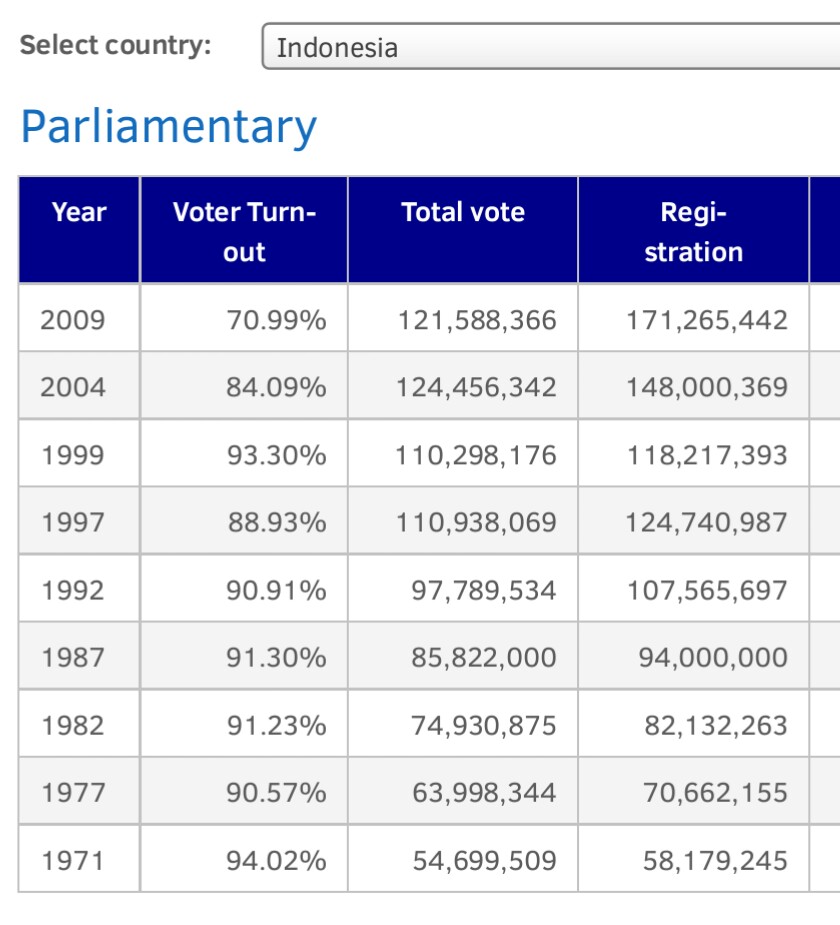Image resolution: width=840 pixels, height=925 pixels.
Task: Sort by the Voter Turn-out column header
Action: tap(244, 231)
